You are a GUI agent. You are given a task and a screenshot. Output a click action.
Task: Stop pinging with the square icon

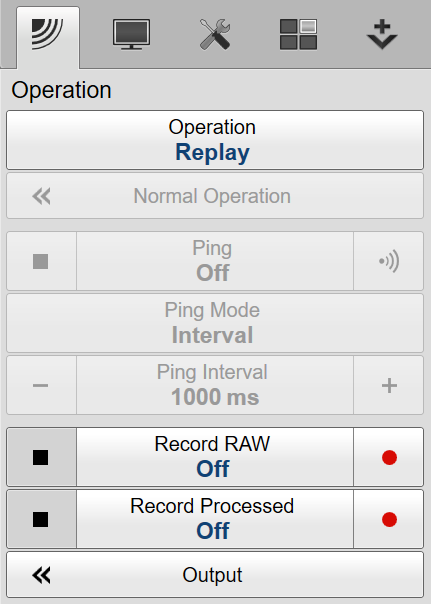pos(41,261)
